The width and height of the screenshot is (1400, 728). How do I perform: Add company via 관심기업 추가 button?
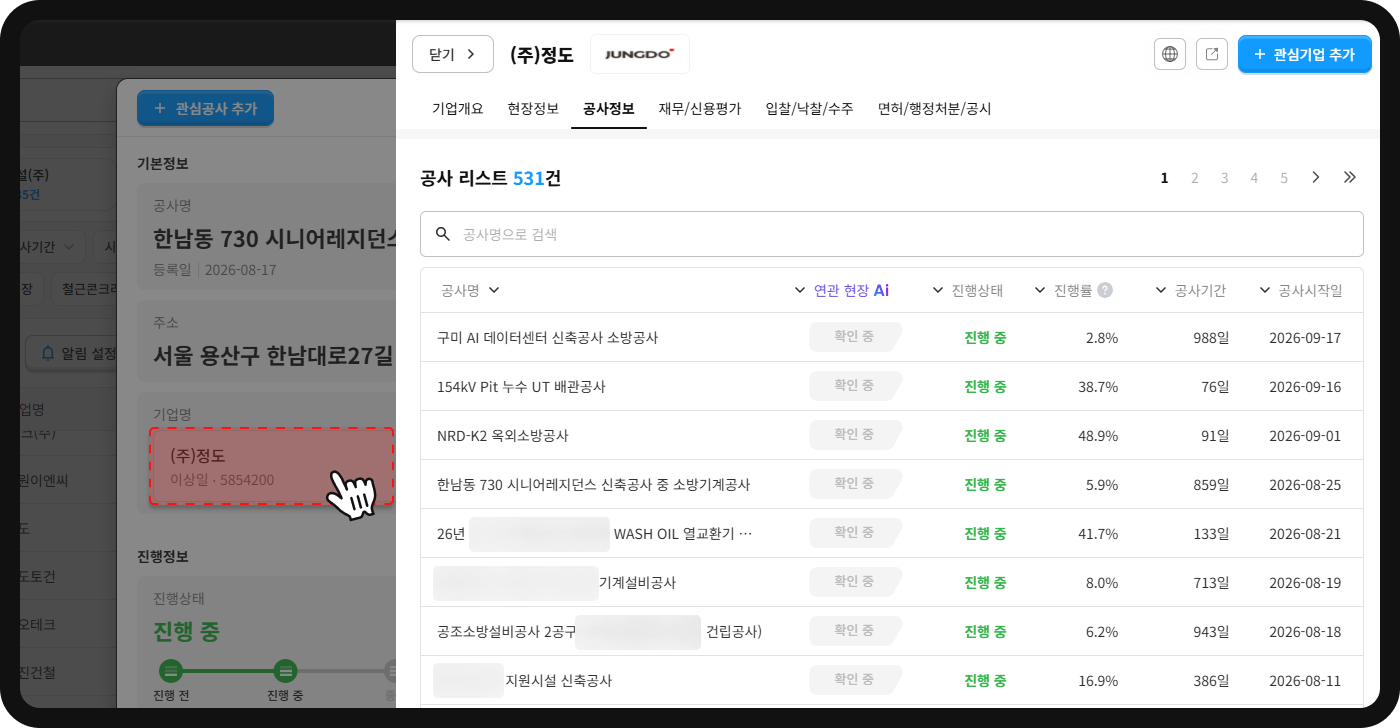point(1305,54)
